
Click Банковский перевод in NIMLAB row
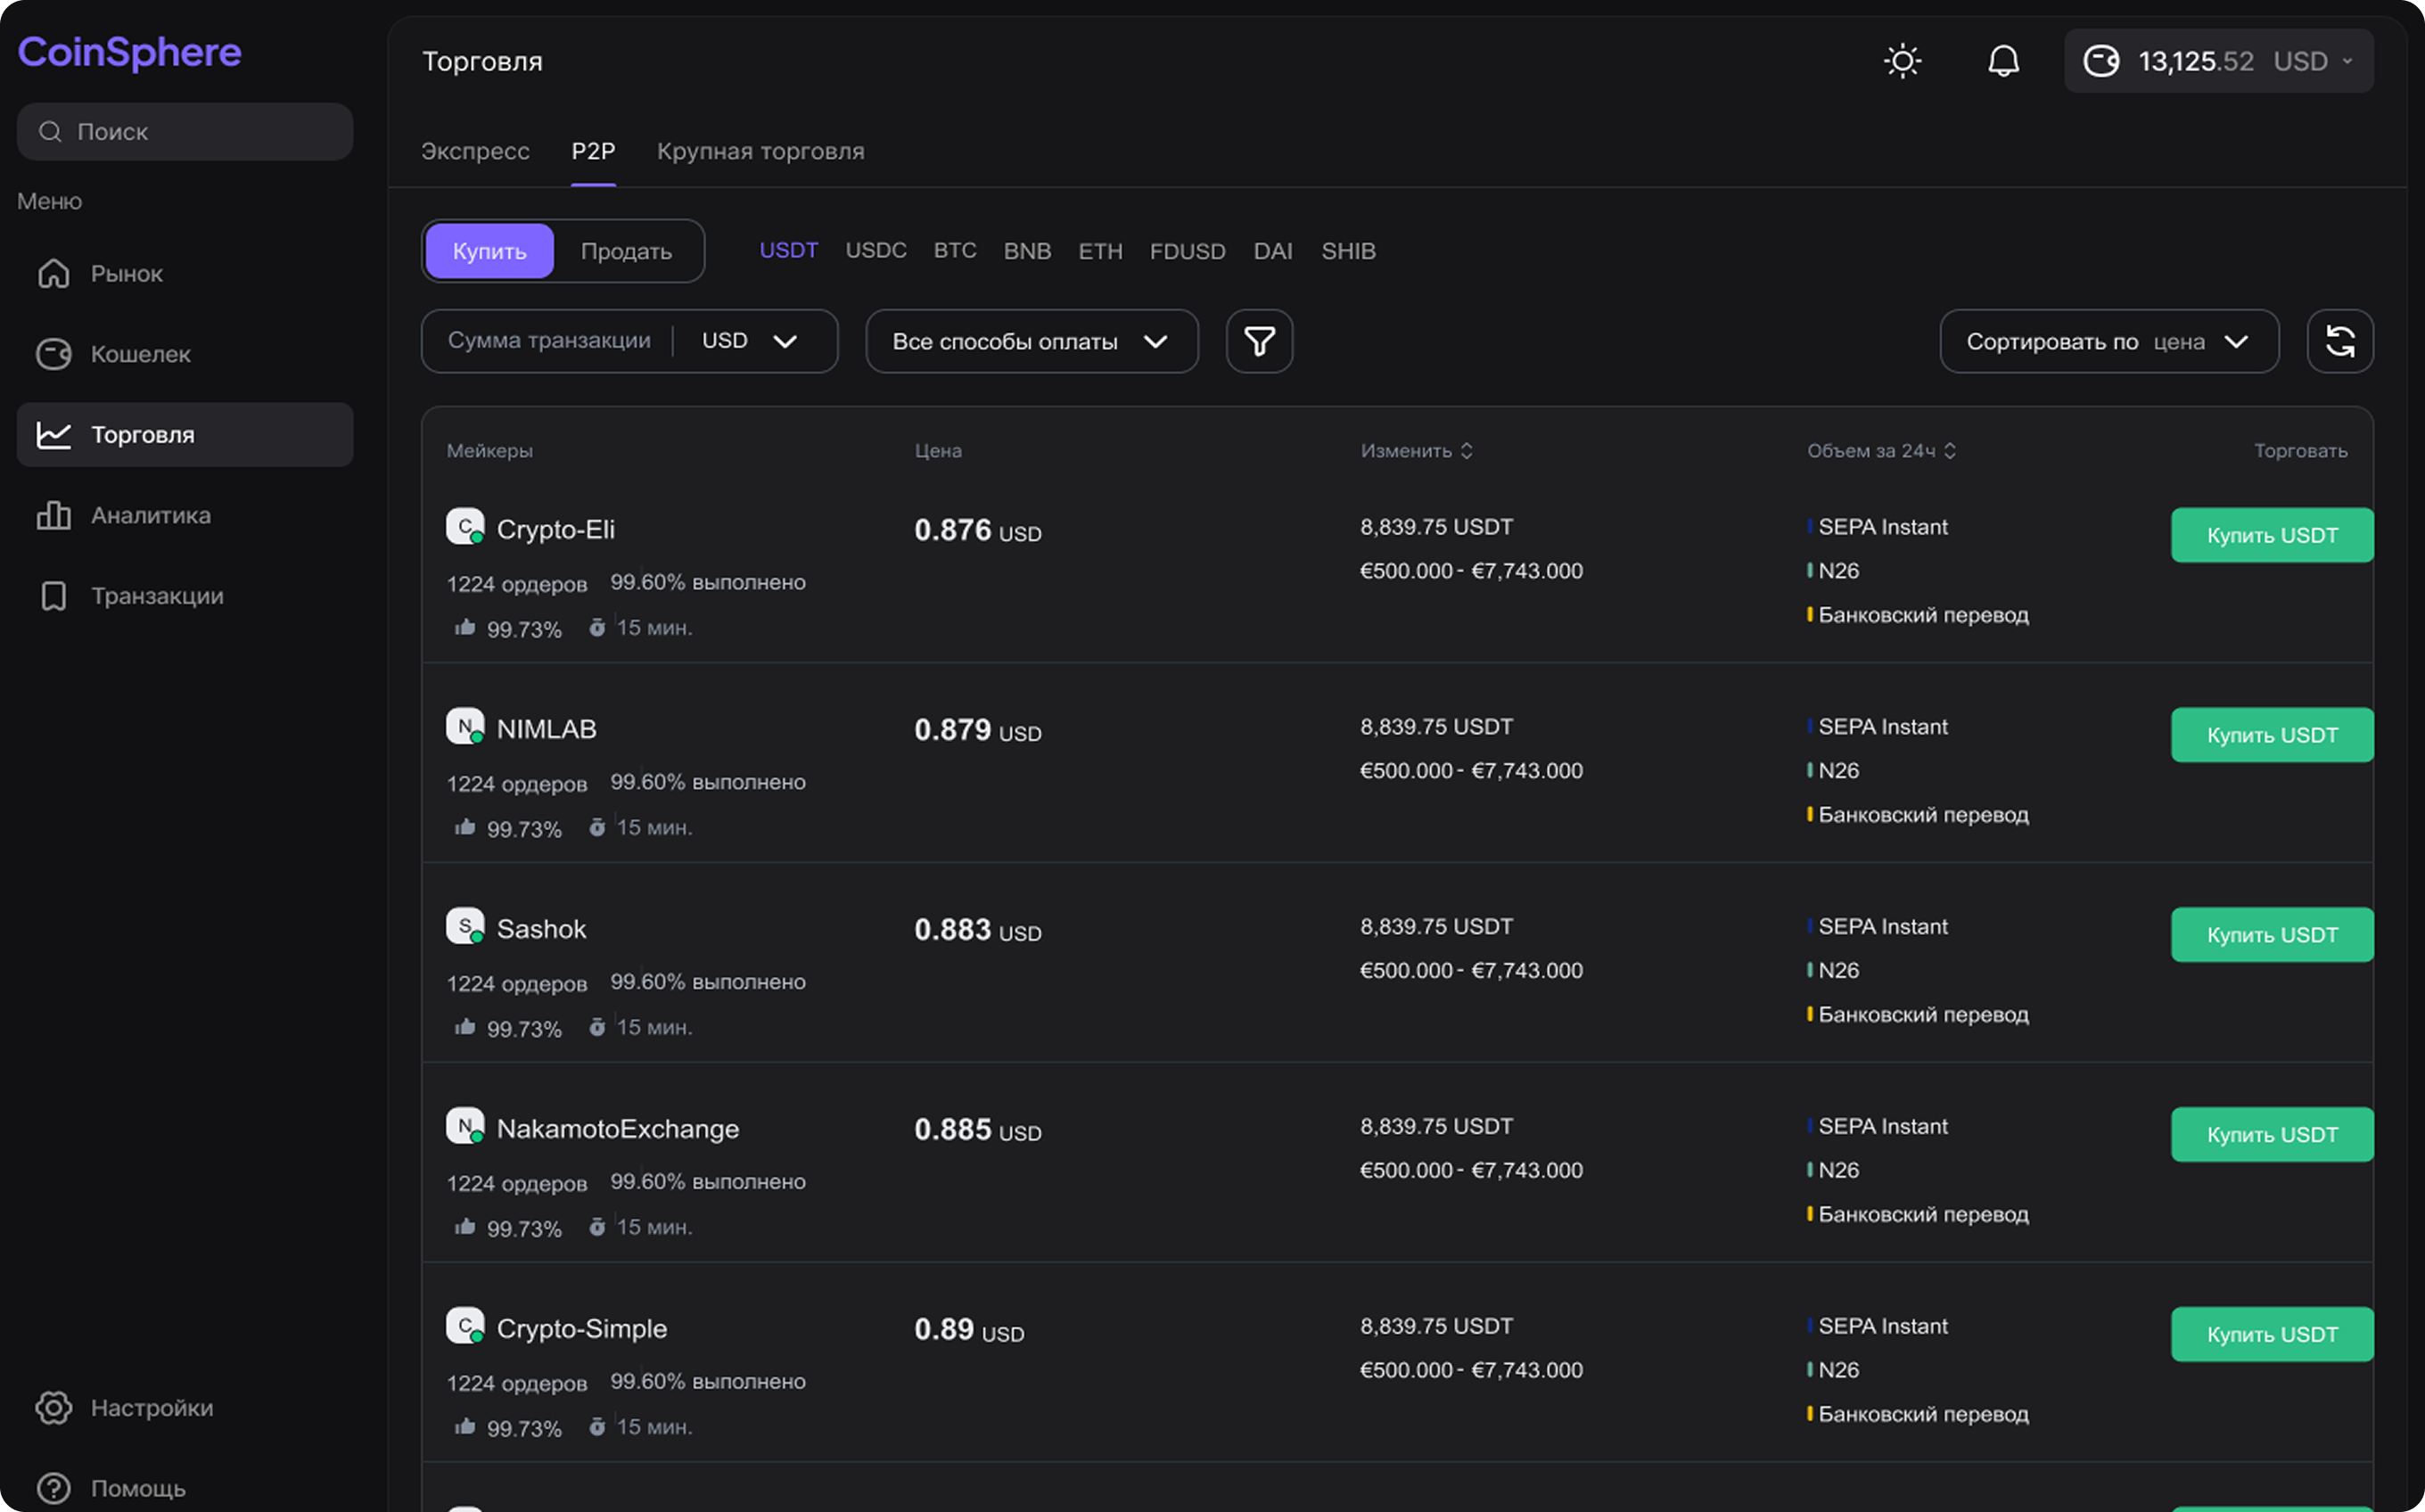(1922, 815)
